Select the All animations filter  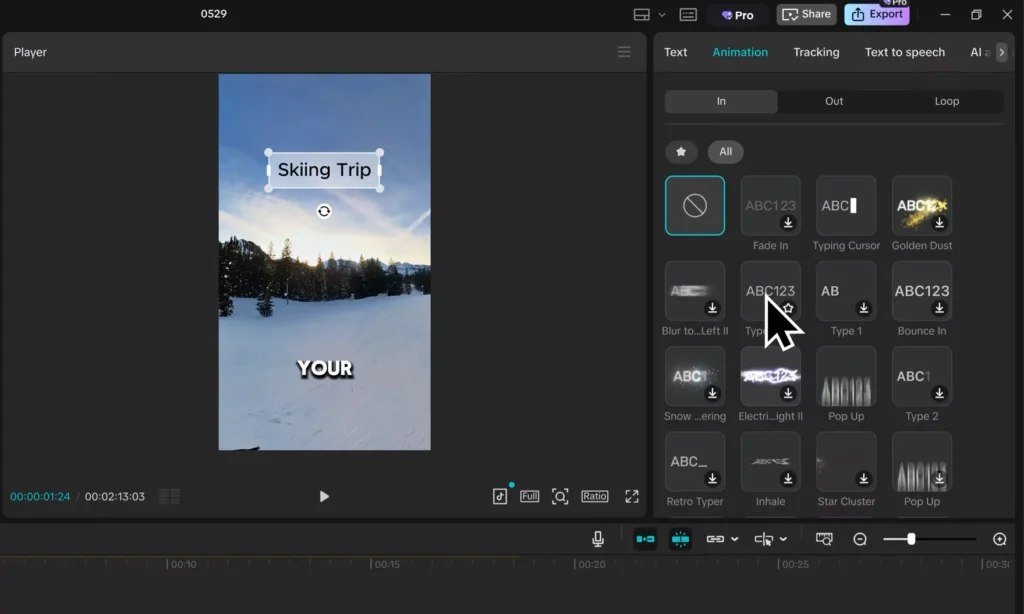[x=726, y=152]
